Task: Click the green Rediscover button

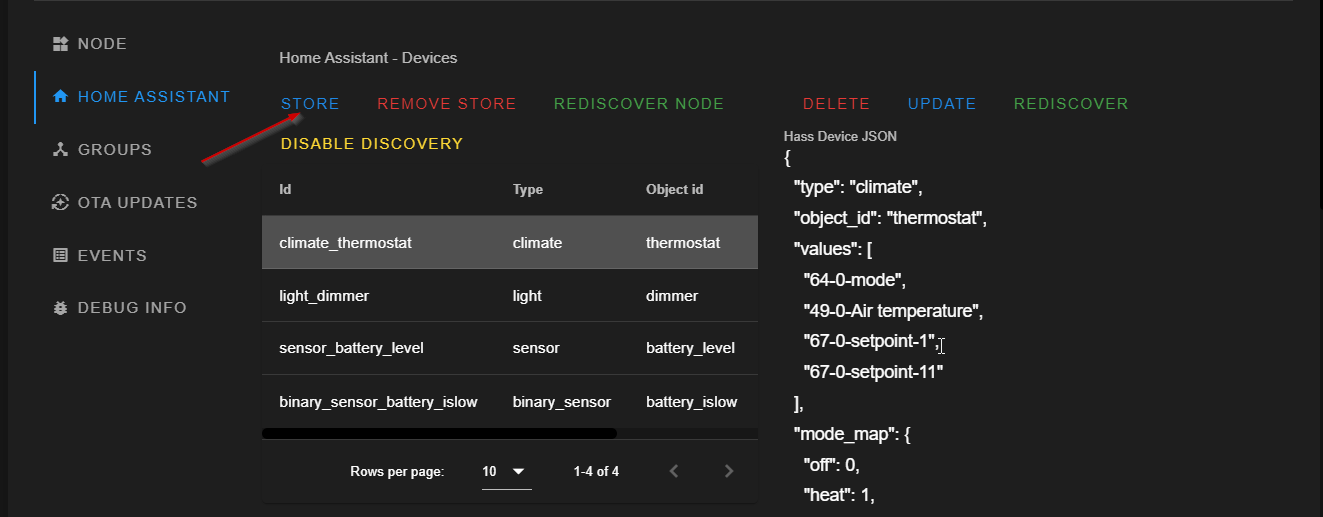Action: (1071, 104)
